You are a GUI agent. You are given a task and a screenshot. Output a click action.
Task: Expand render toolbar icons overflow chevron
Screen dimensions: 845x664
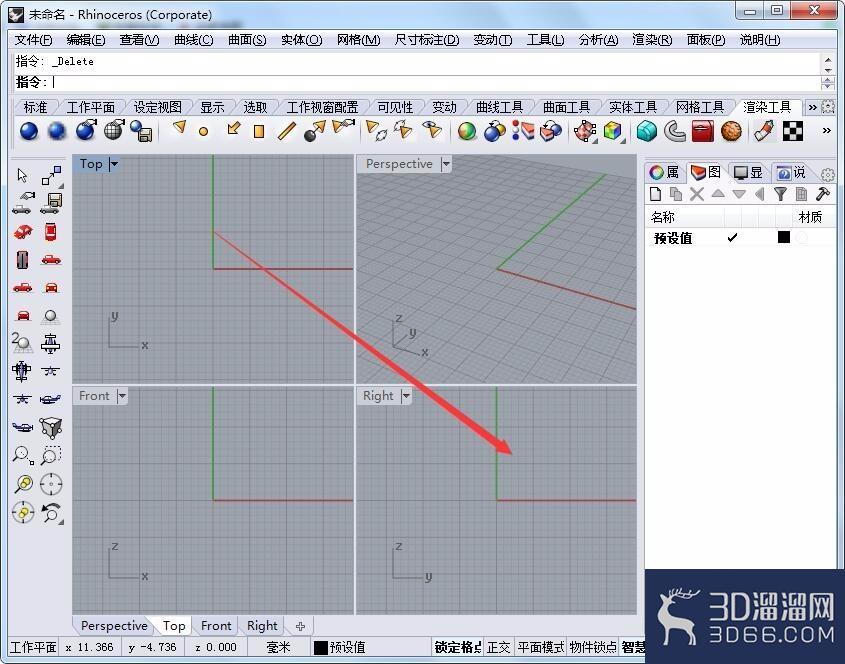click(x=826, y=130)
